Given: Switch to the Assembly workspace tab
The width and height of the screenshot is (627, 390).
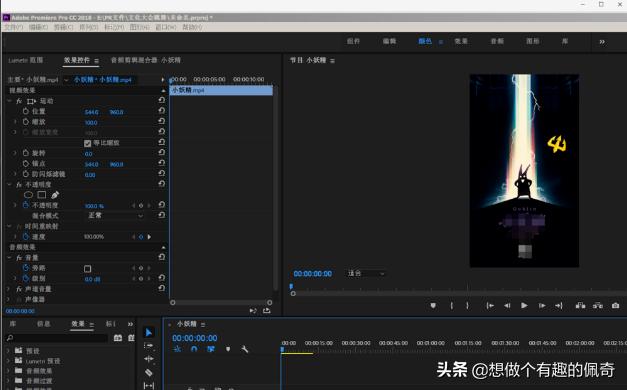Looking at the screenshot, I should pos(353,41).
